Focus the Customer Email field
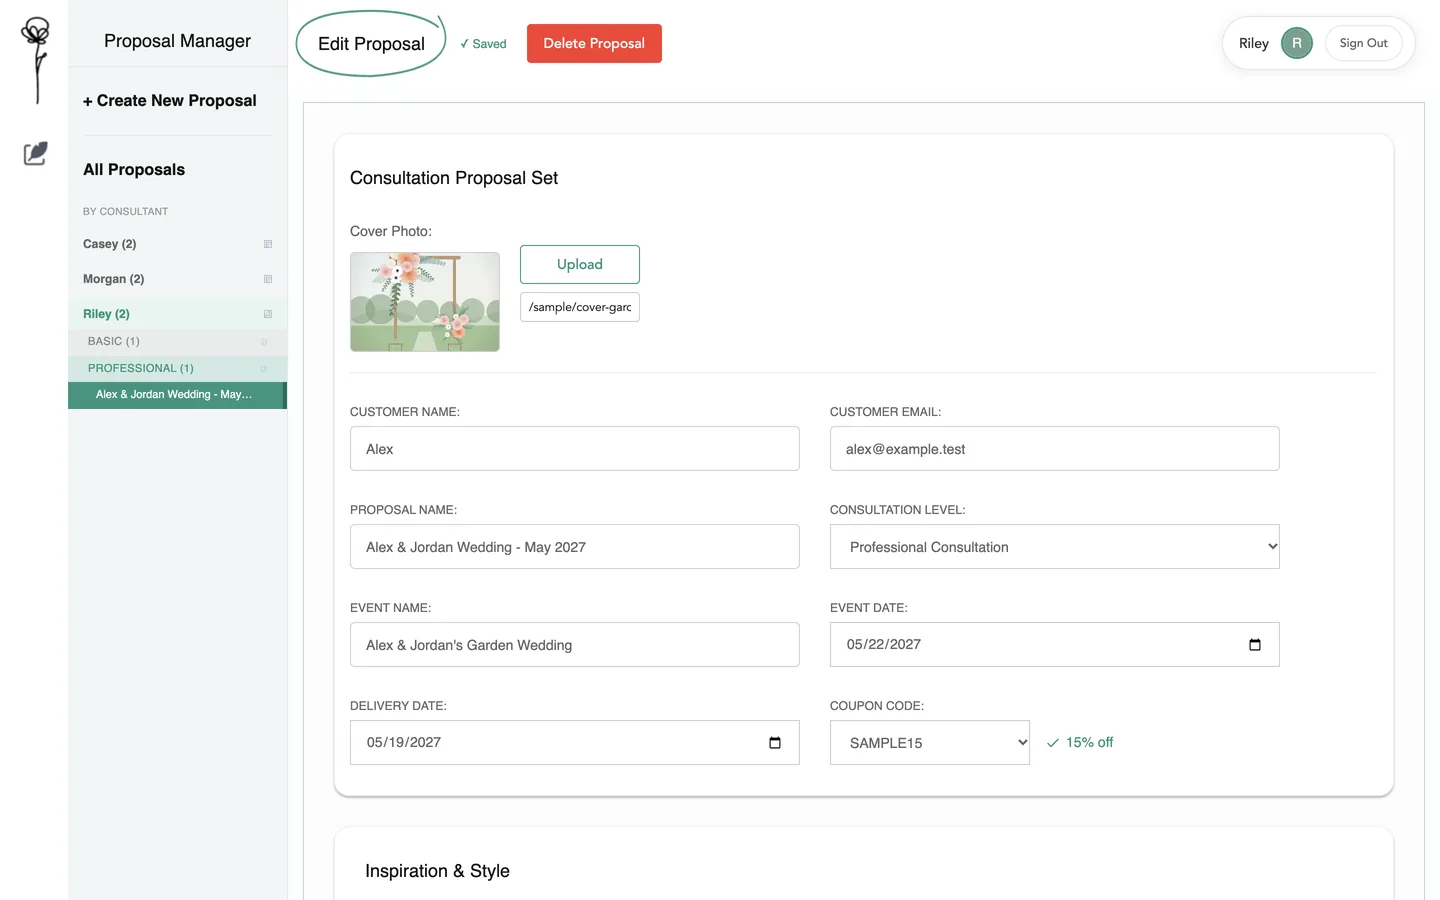The height and width of the screenshot is (900, 1440). 1054,449
